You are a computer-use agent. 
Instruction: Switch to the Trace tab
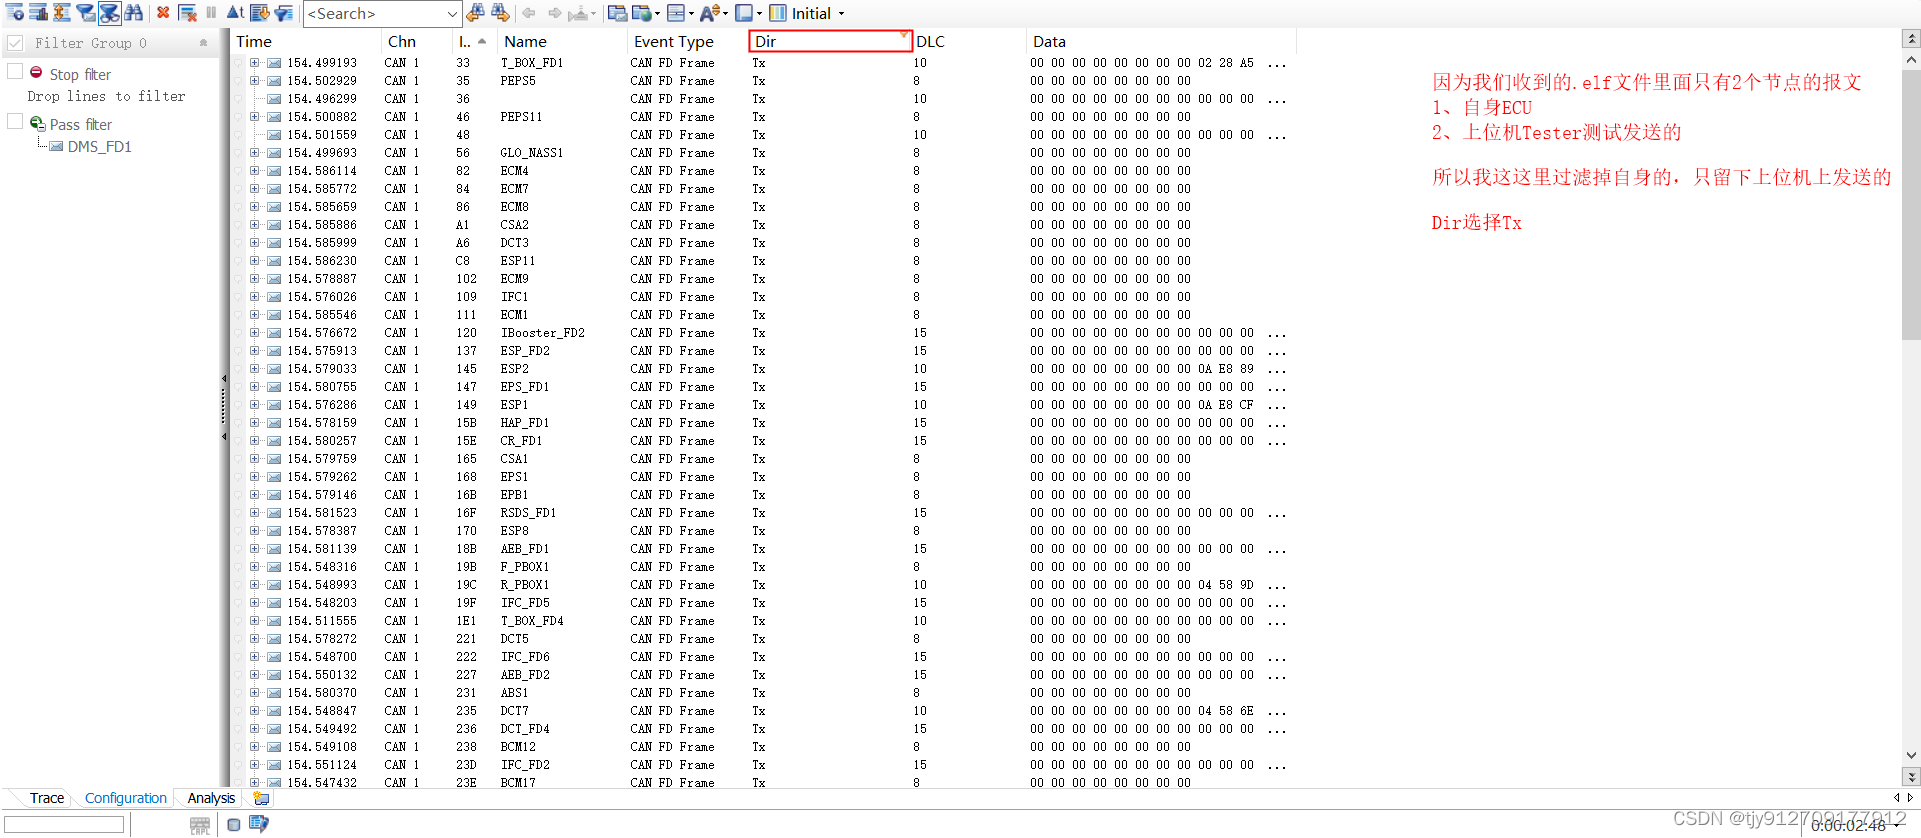(x=47, y=798)
